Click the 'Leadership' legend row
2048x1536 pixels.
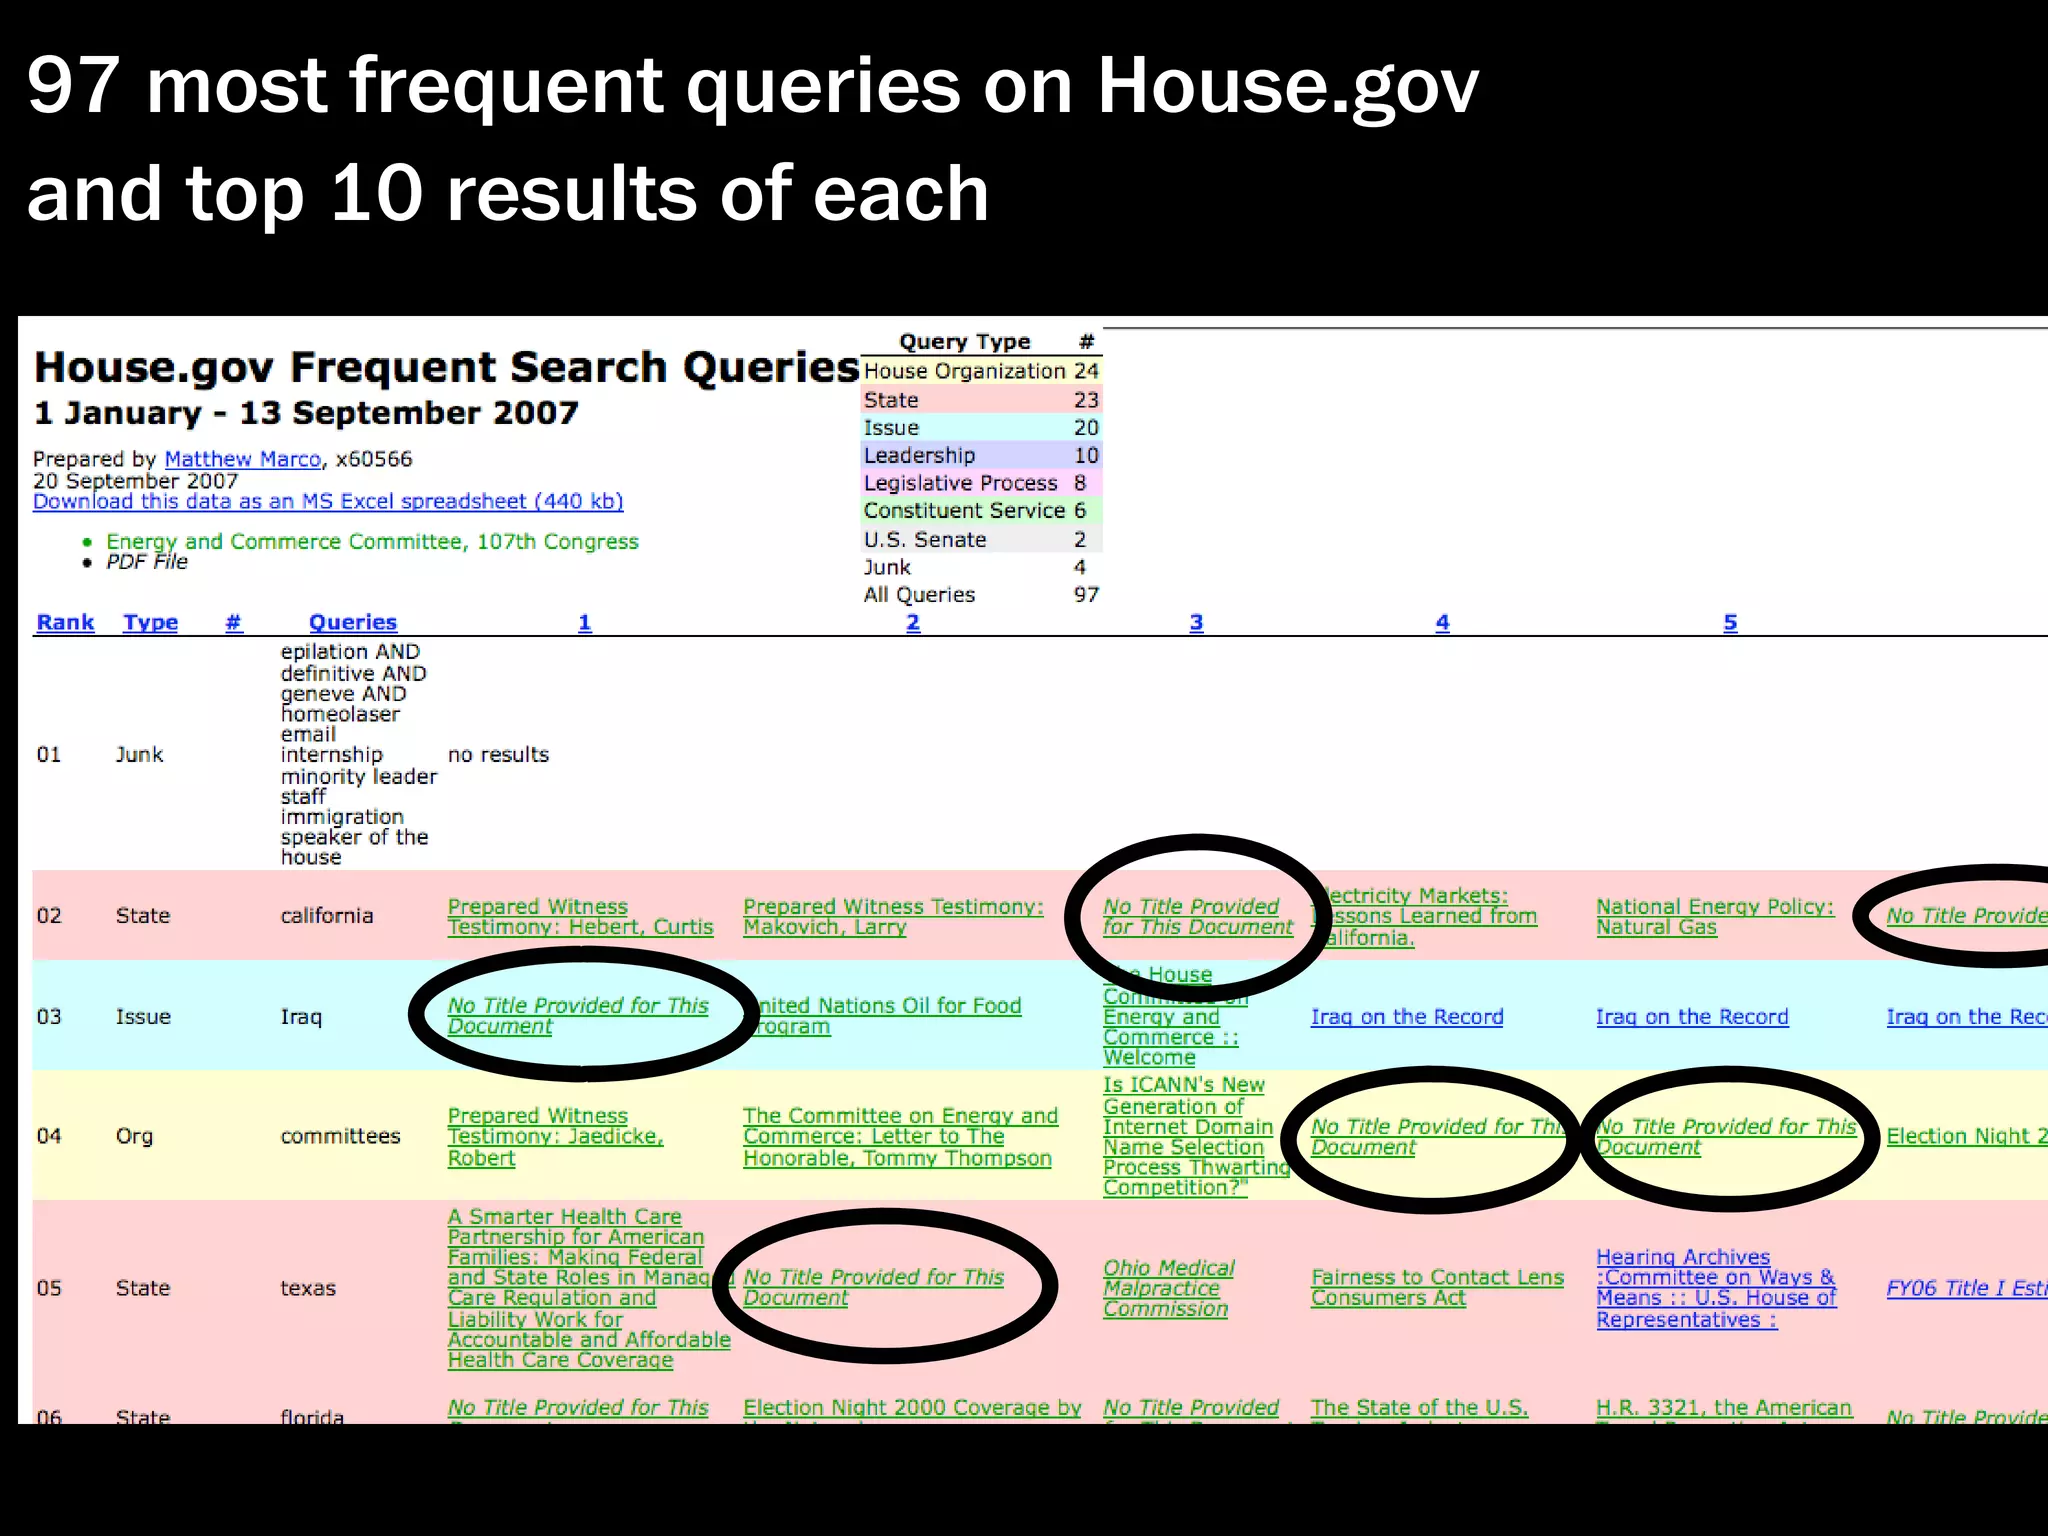(981, 455)
